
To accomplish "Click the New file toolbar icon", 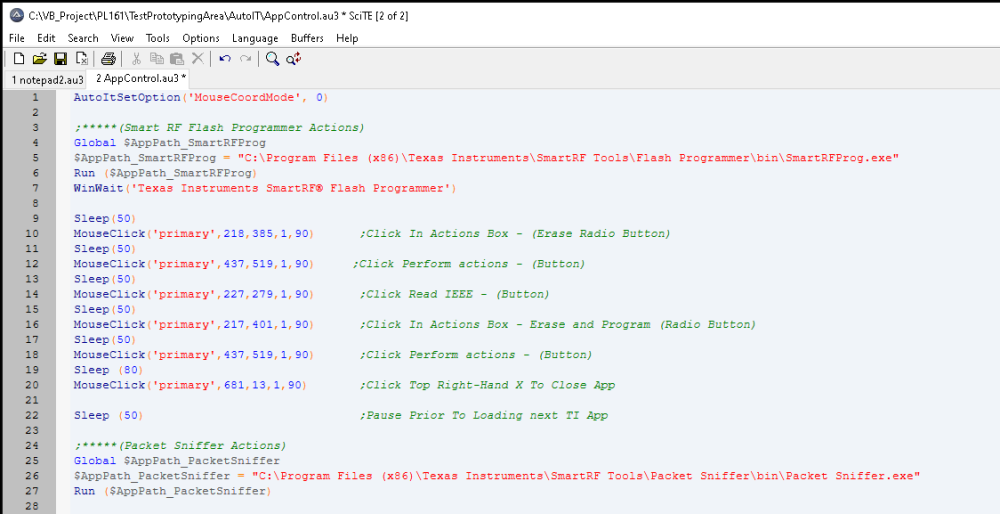I will tap(19, 59).
